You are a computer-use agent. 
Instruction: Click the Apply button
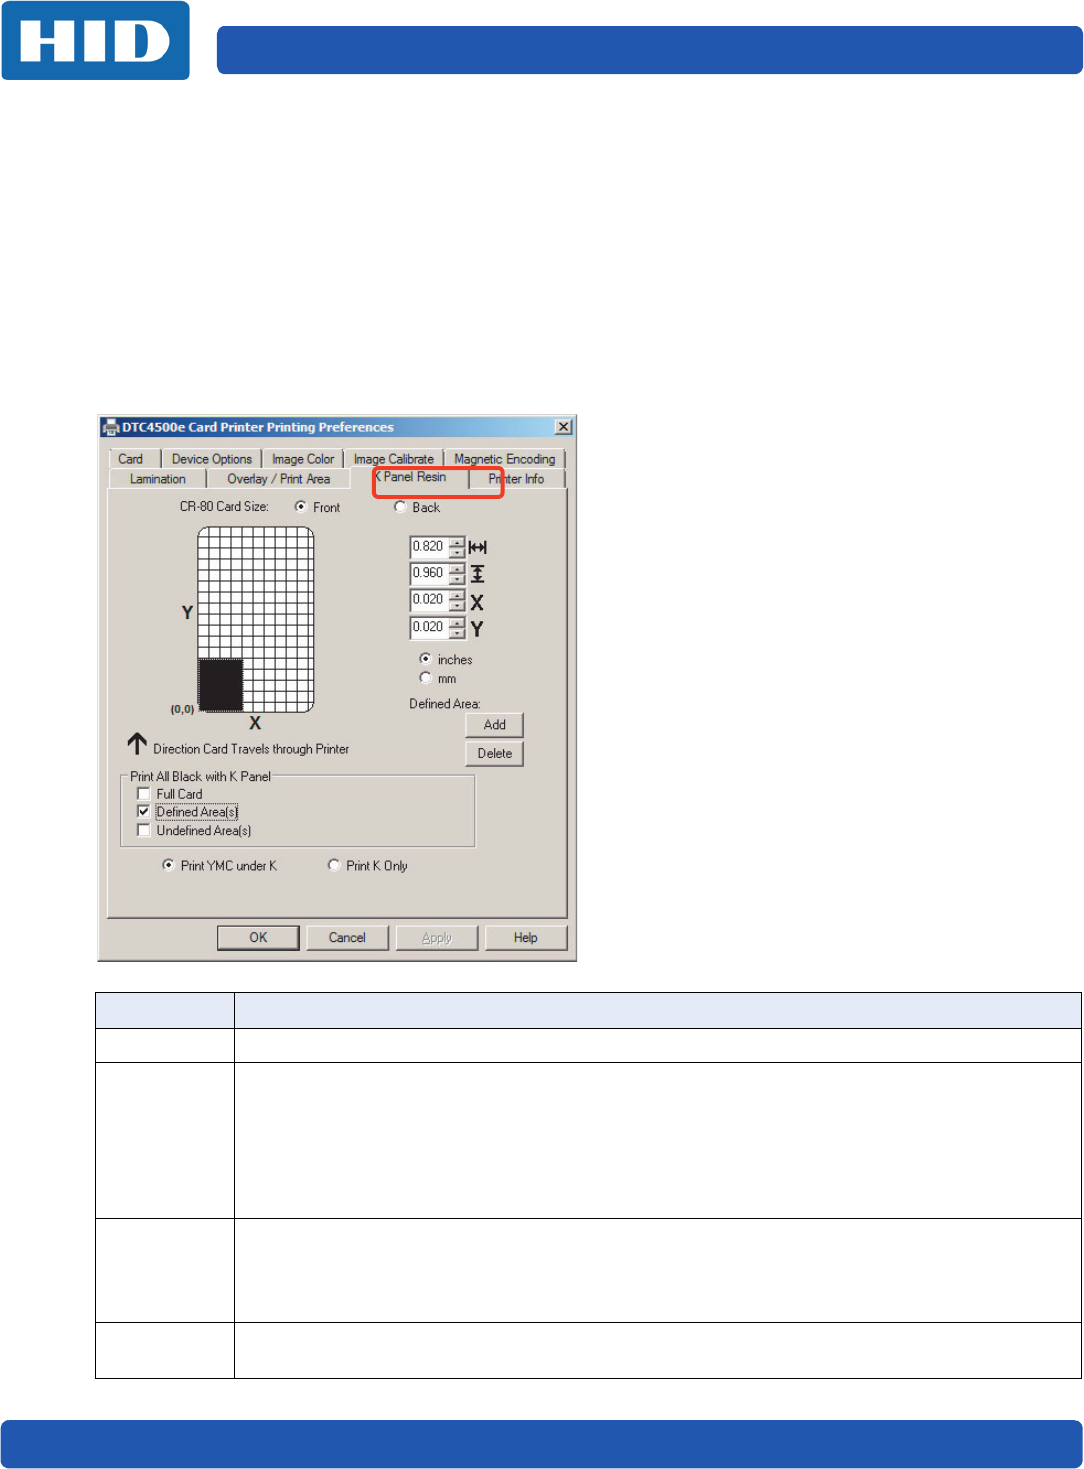[437, 938]
